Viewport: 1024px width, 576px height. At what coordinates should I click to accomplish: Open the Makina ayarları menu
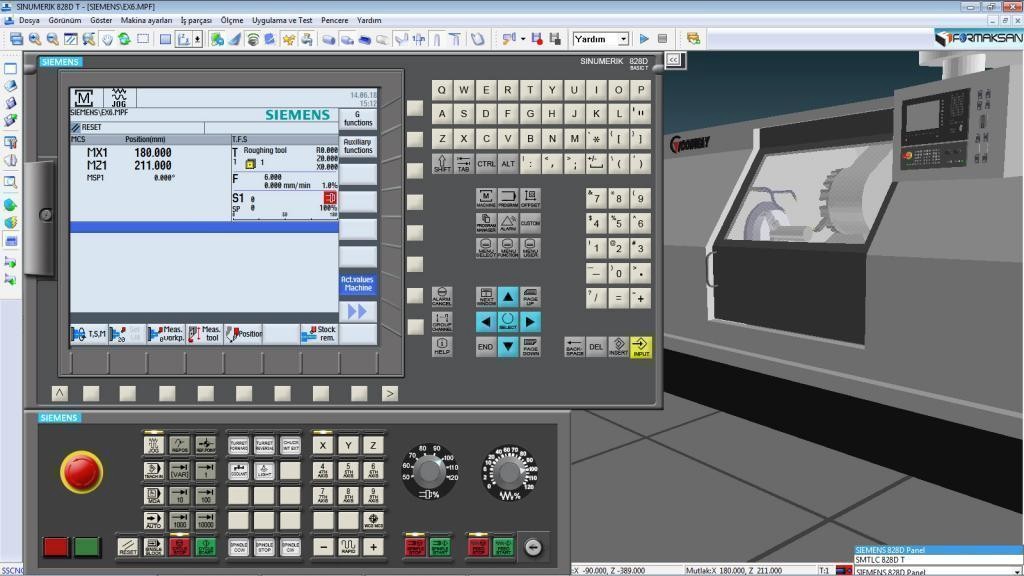[x=146, y=20]
